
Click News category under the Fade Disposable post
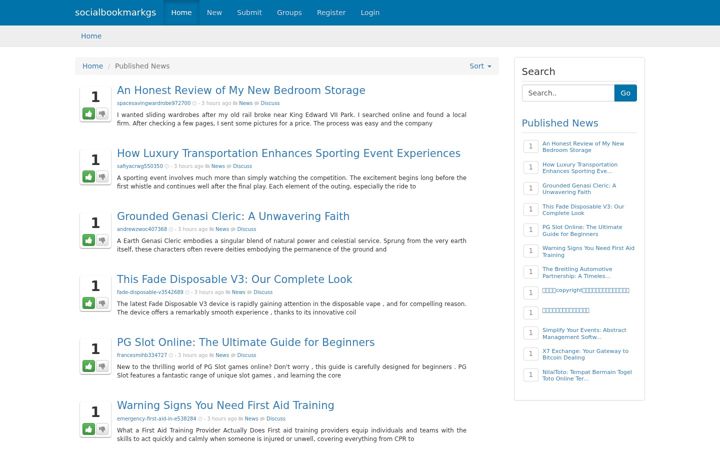tap(238, 292)
